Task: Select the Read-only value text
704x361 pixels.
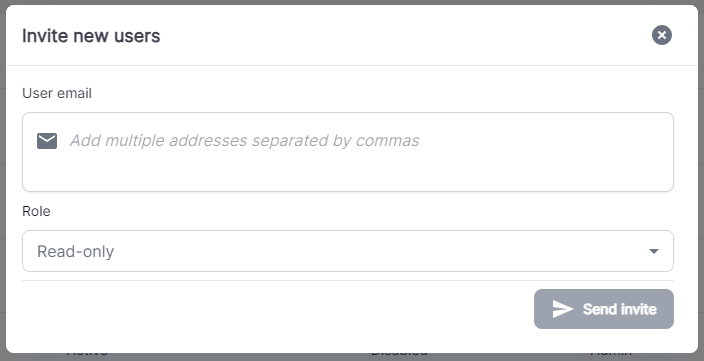Action: [x=75, y=251]
